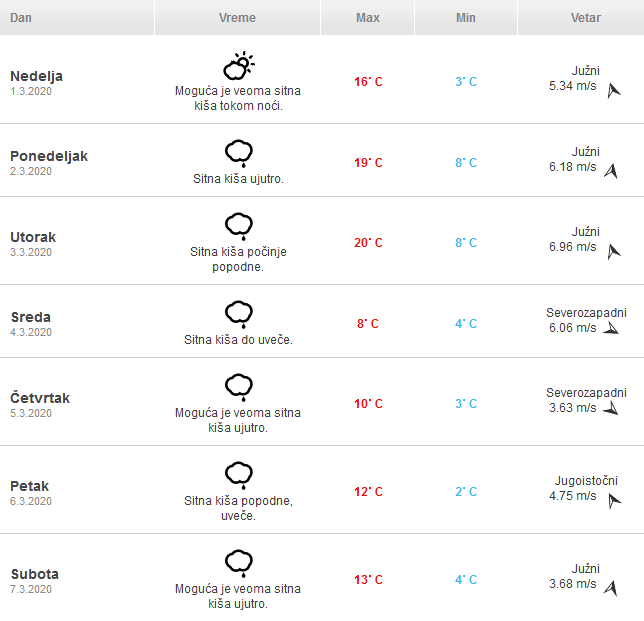
Task: Click the Dan column header
Action: pos(21,18)
